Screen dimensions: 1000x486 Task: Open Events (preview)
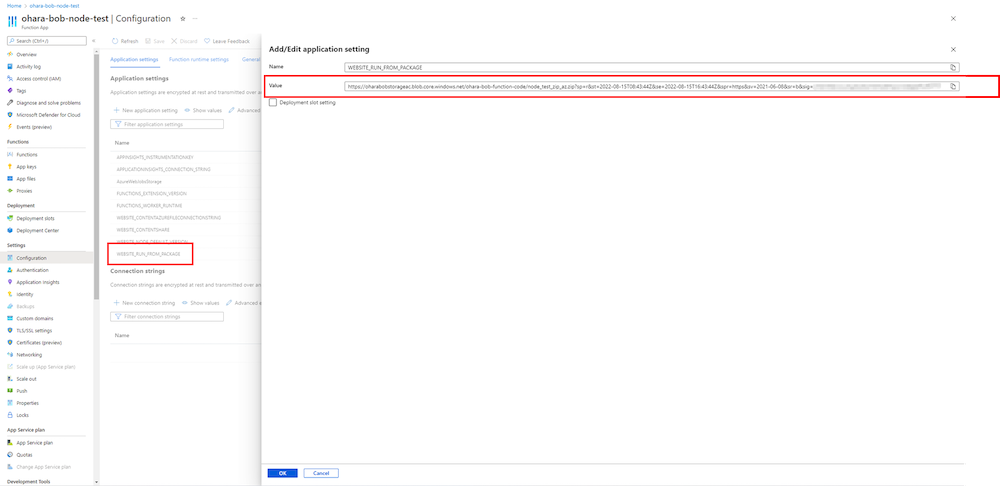pyautogui.click(x=34, y=127)
